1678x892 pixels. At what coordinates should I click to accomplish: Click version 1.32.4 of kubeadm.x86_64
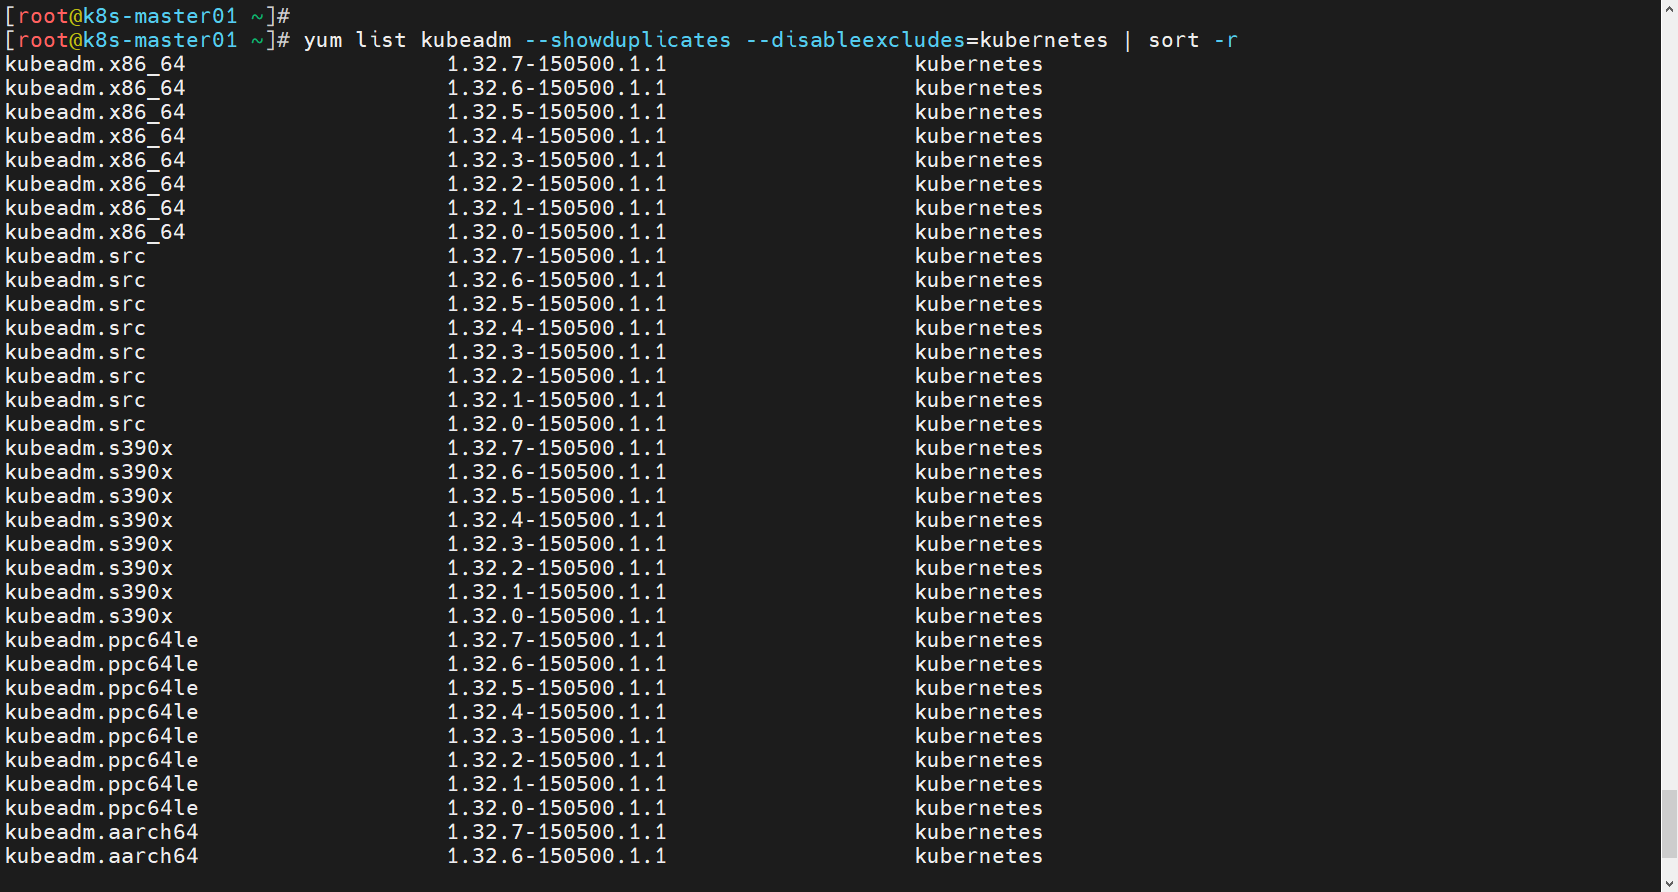[x=556, y=136]
